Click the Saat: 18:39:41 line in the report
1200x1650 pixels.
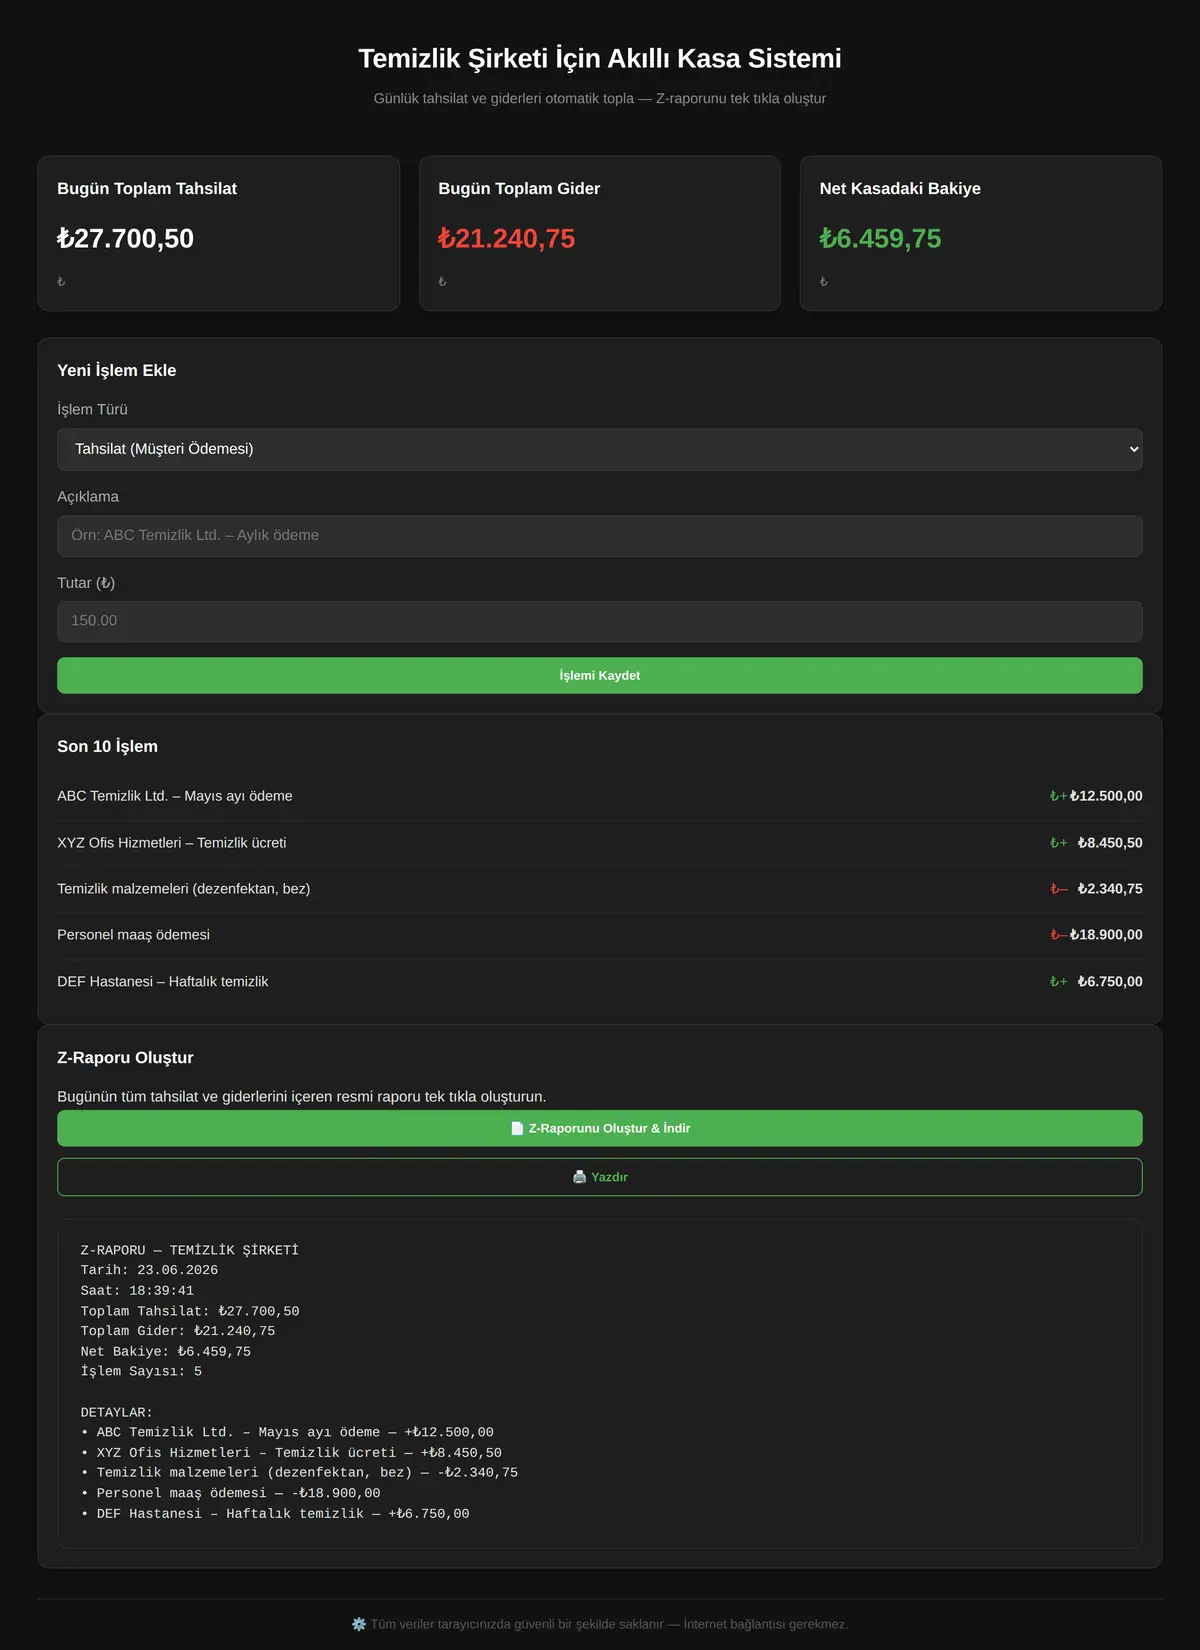(x=137, y=1291)
